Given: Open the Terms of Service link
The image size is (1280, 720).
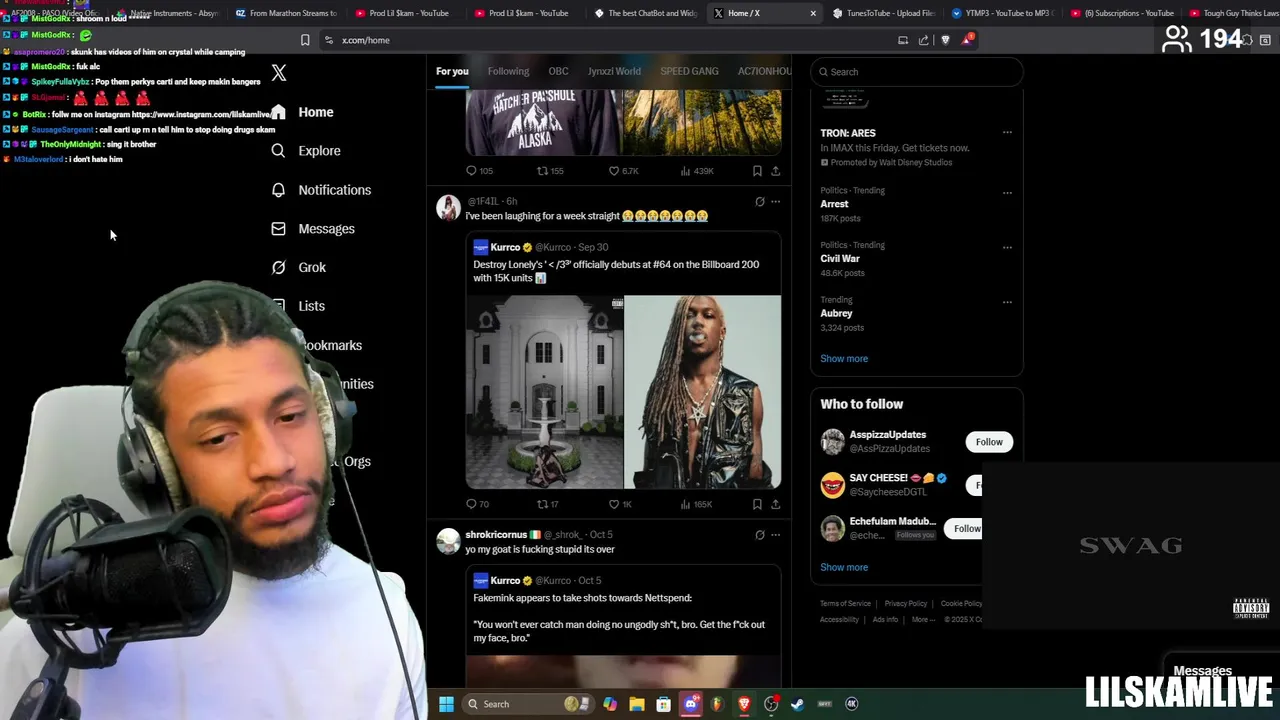Looking at the screenshot, I should point(845,604).
